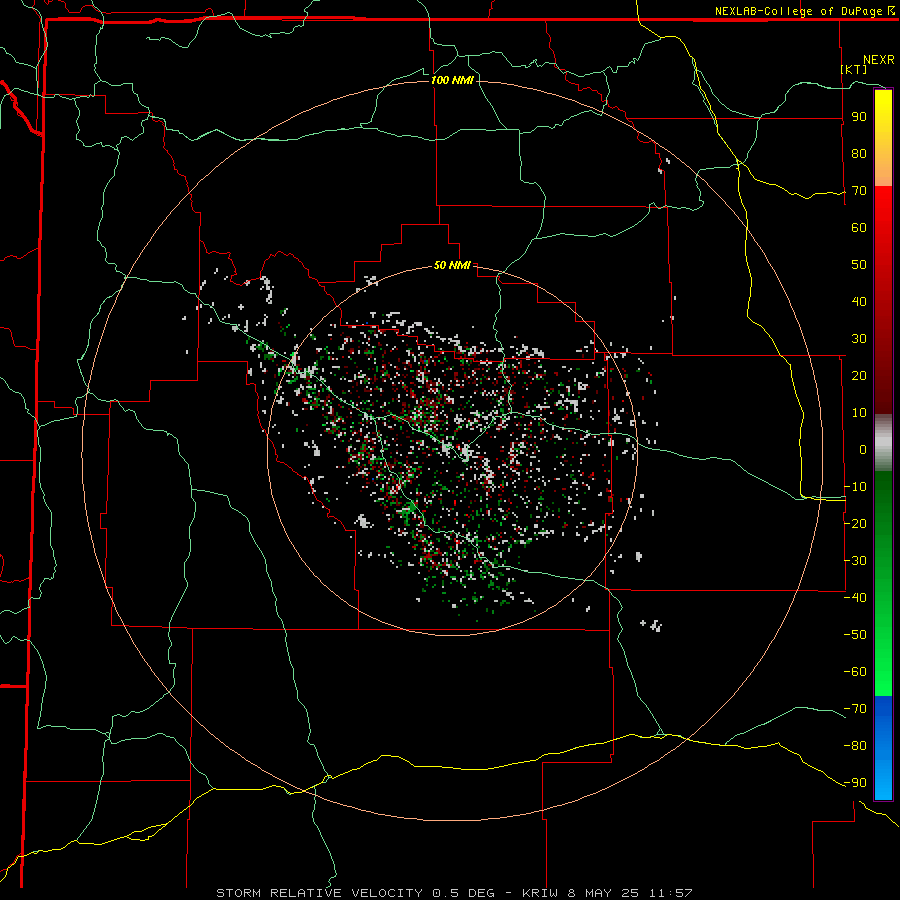Click the -30 knot scale value
Image resolution: width=900 pixels, height=900 pixels.
pyautogui.click(x=855, y=561)
